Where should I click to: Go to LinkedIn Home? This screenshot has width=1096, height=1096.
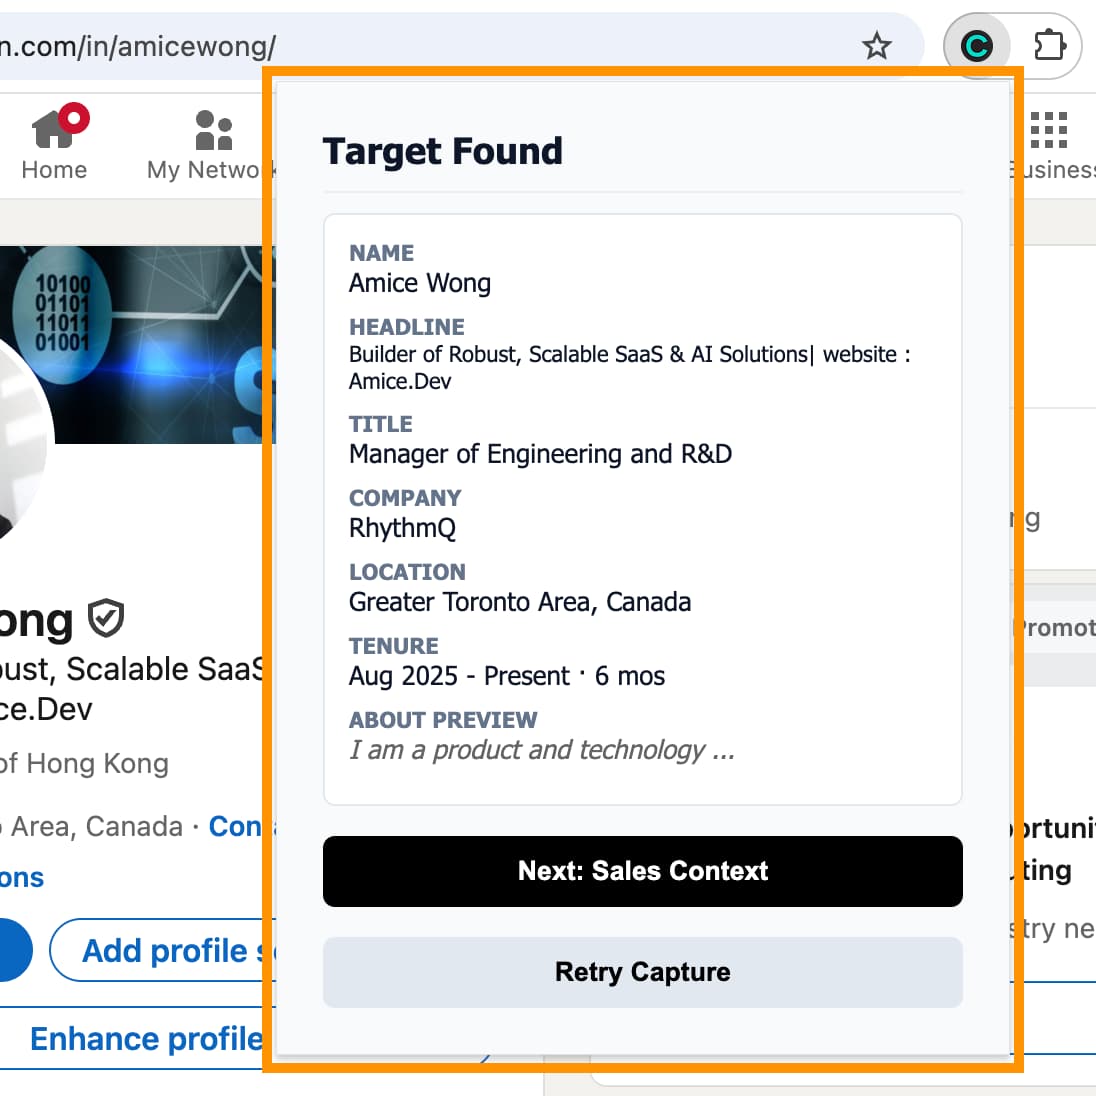55,145
